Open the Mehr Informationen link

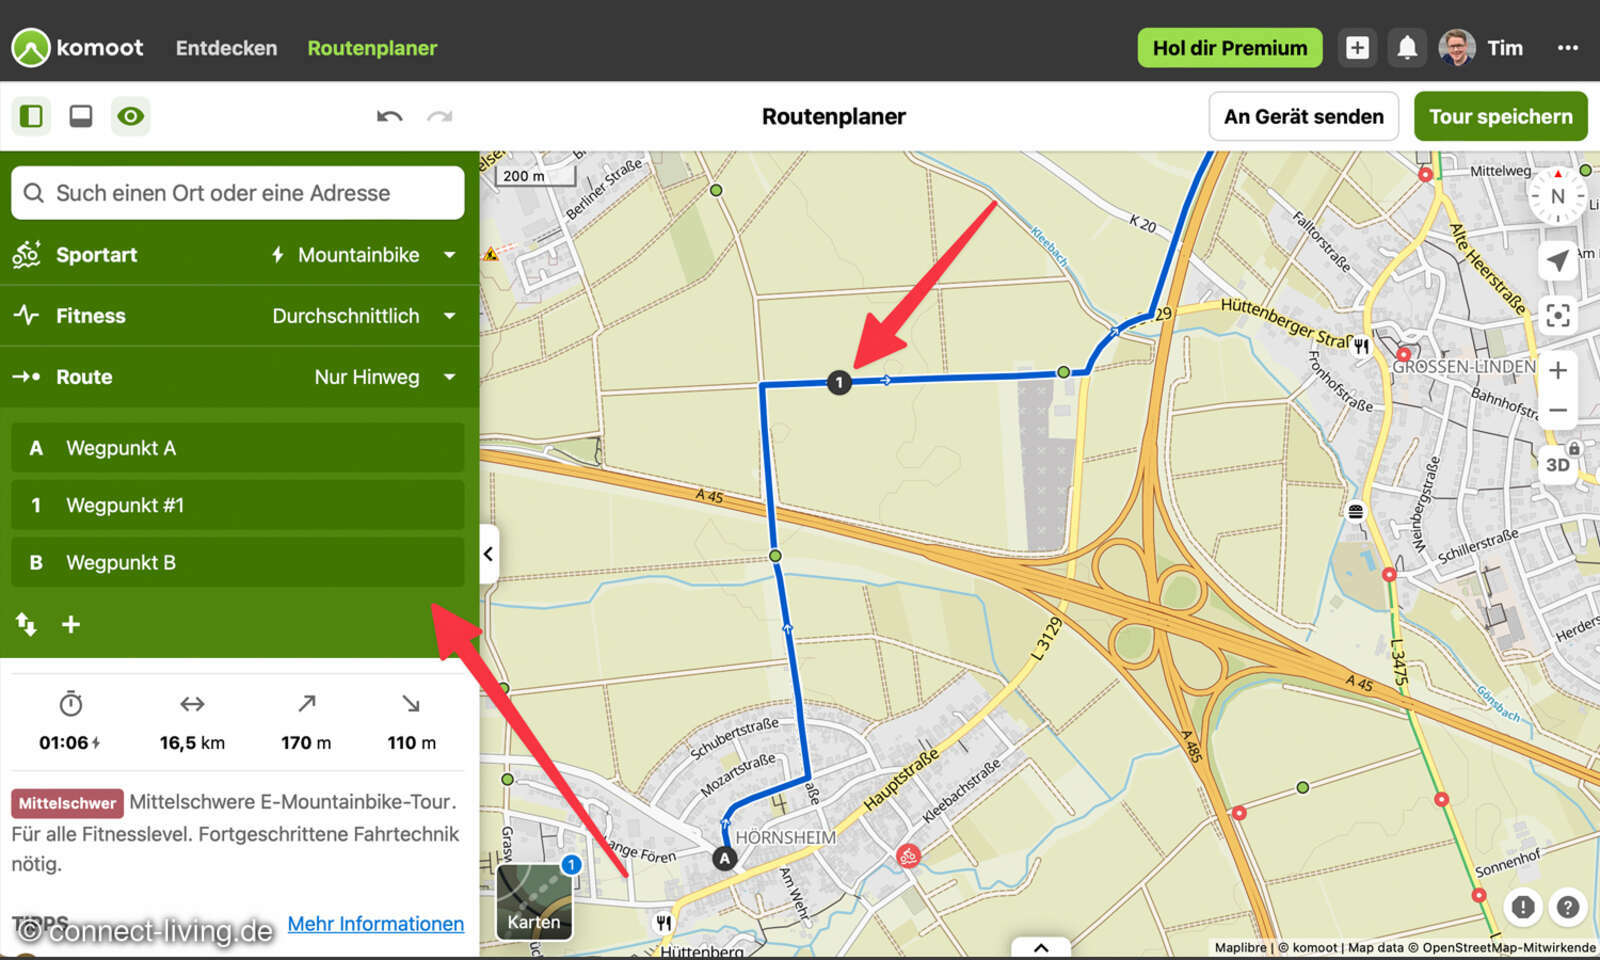[x=375, y=923]
